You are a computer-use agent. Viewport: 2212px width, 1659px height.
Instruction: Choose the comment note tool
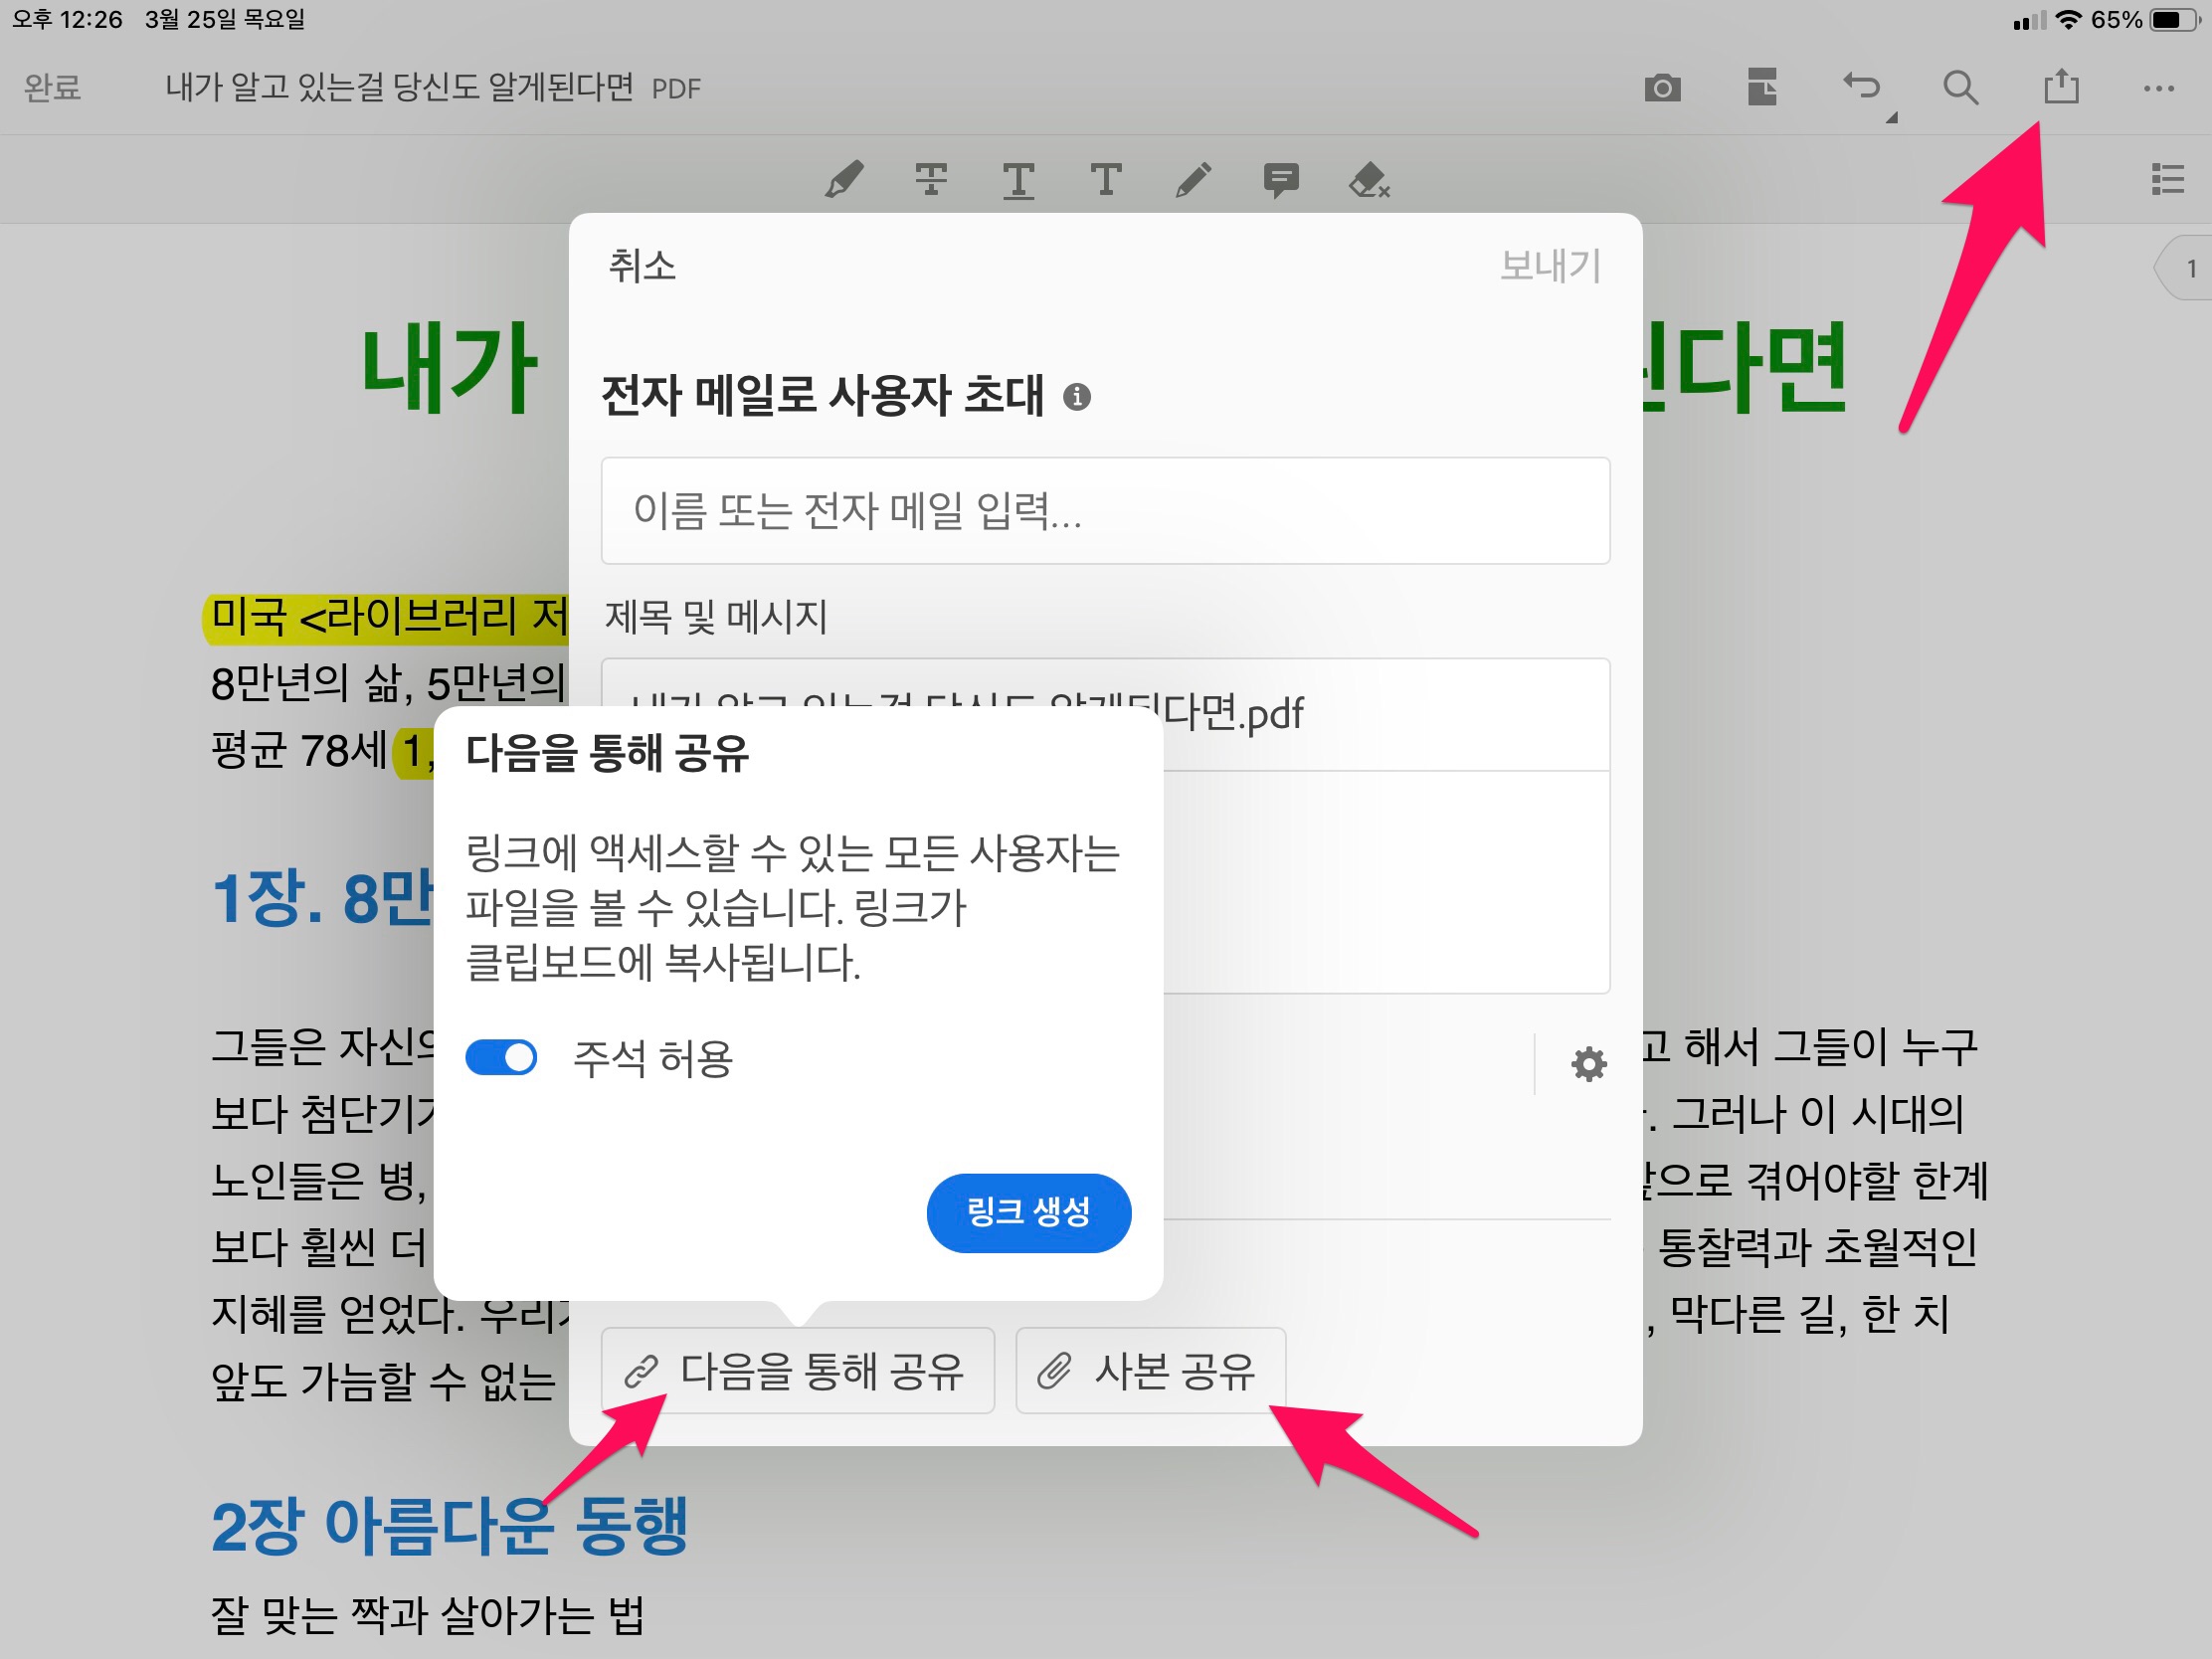coord(1280,181)
